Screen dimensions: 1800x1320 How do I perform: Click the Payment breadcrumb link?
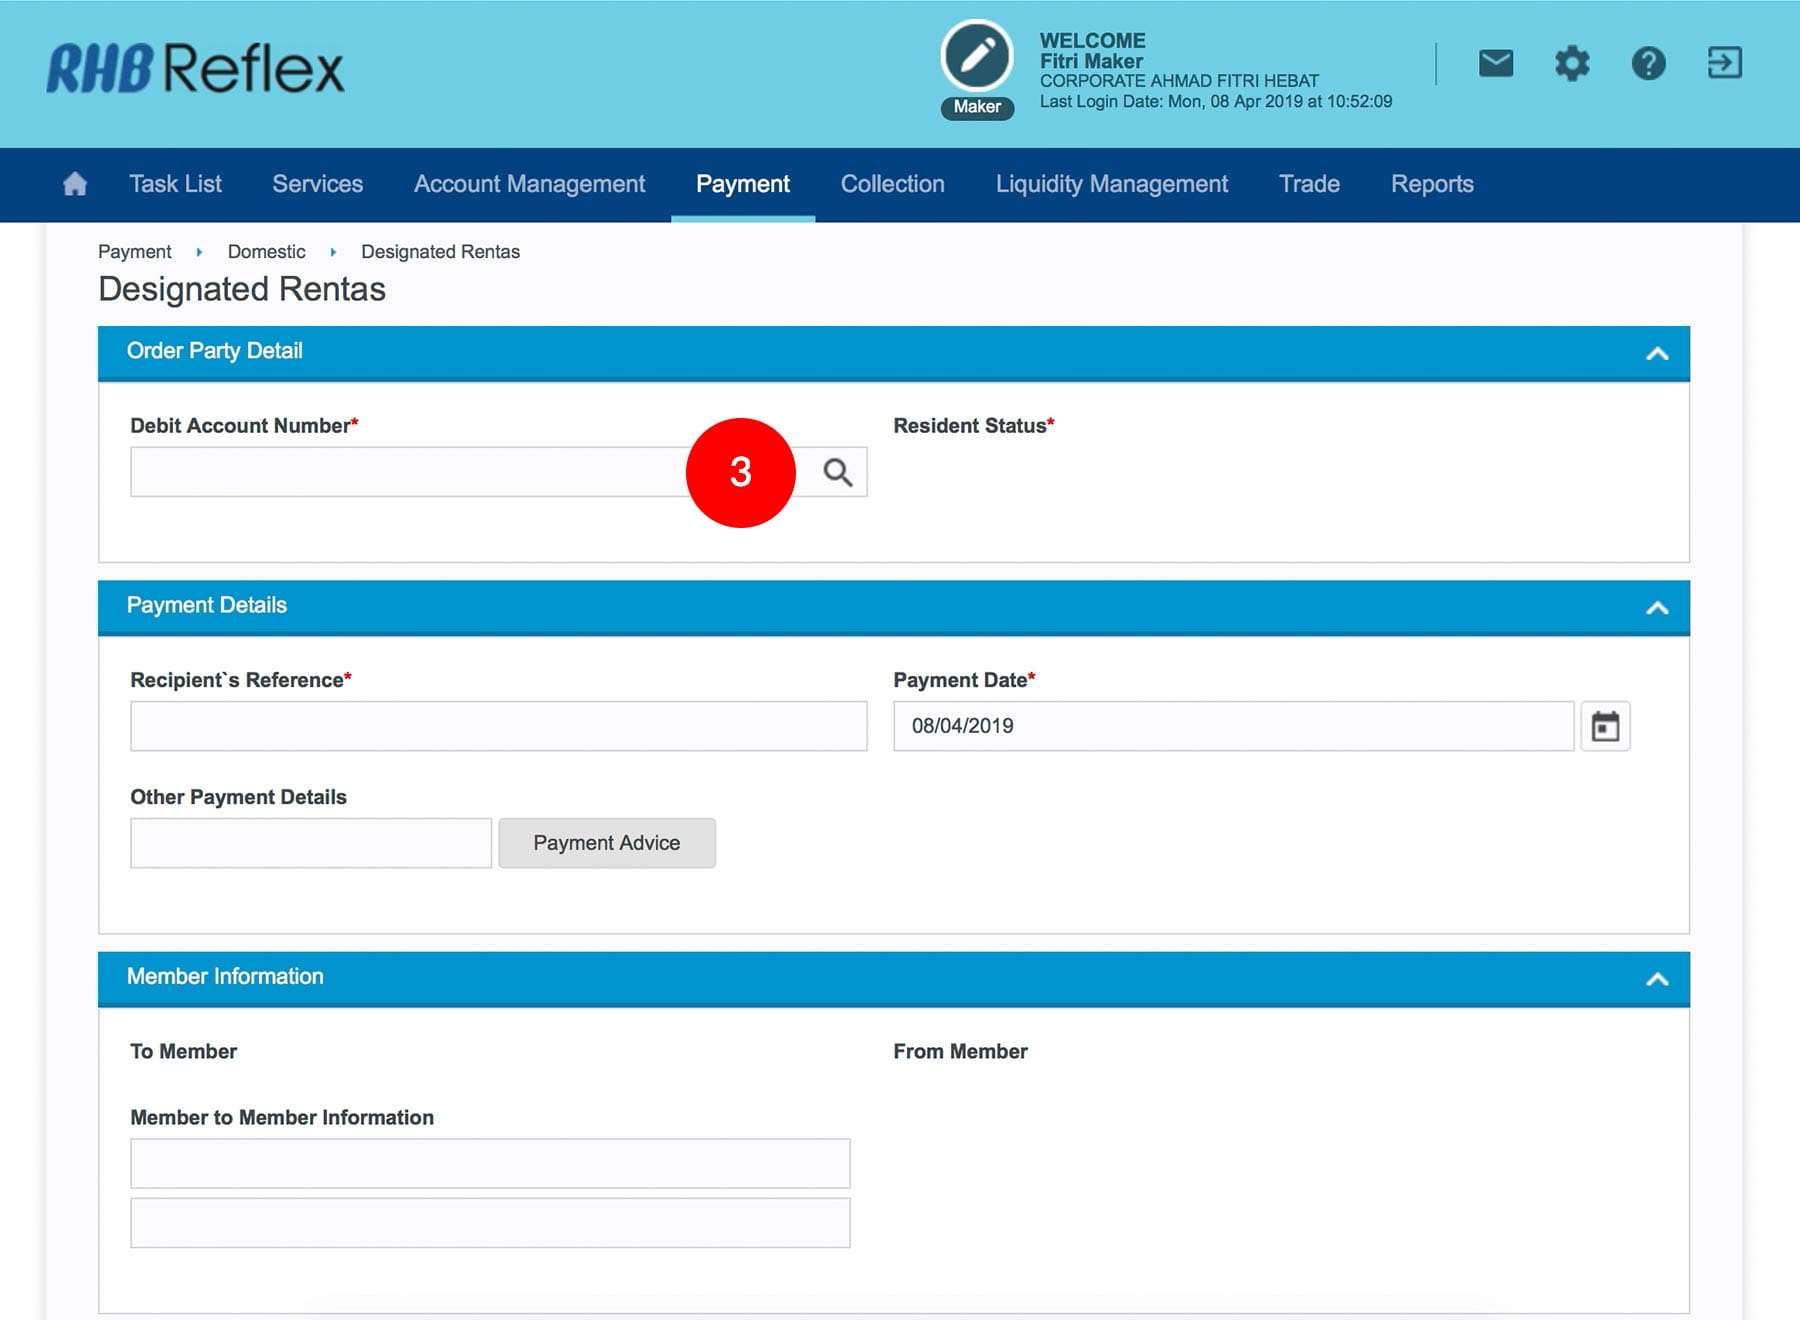click(135, 252)
